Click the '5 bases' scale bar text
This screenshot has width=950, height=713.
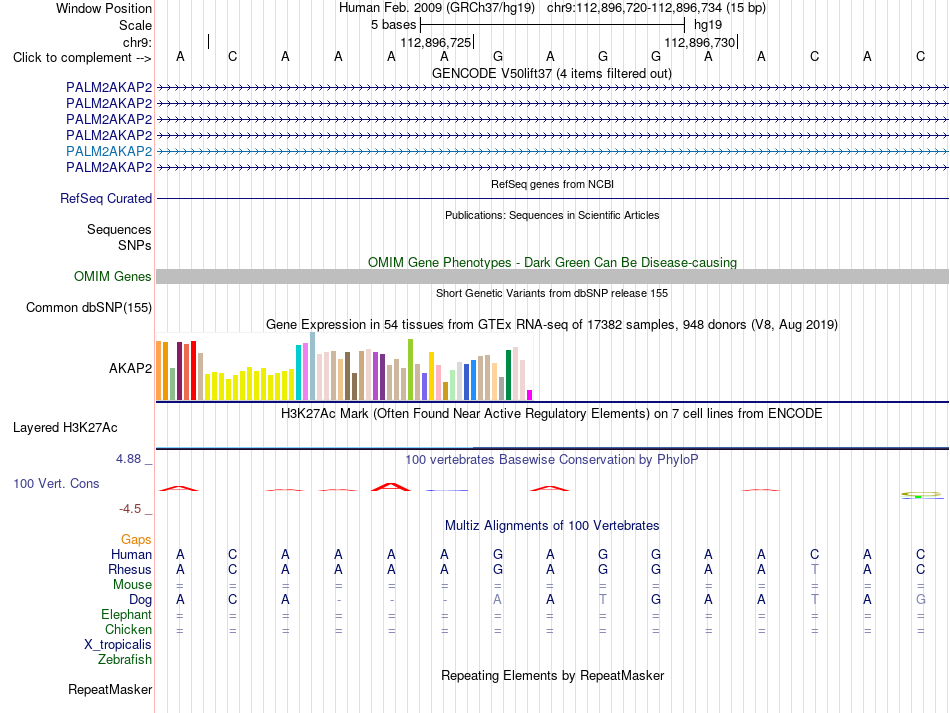[394, 25]
